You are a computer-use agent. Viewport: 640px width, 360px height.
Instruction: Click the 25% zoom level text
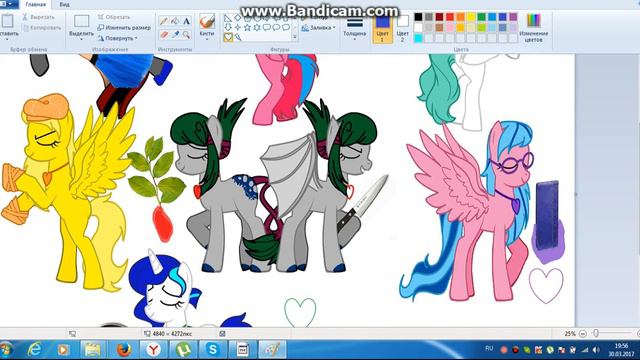point(570,333)
